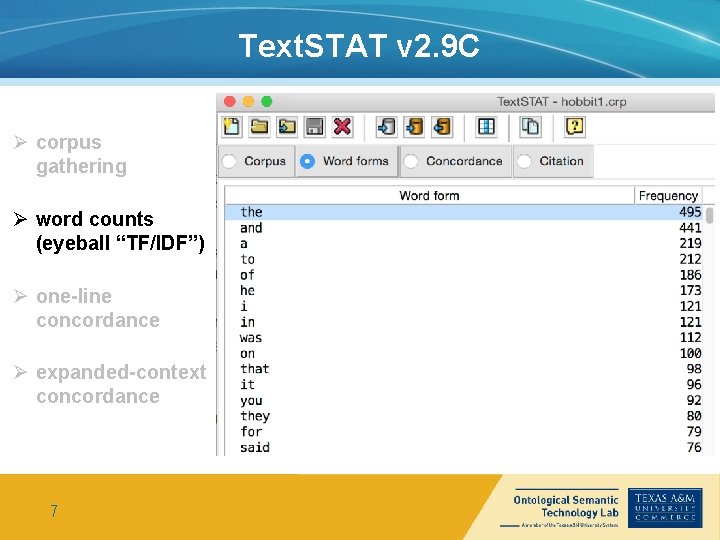Click the slide page number 7
This screenshot has height=540, width=720.
54,511
